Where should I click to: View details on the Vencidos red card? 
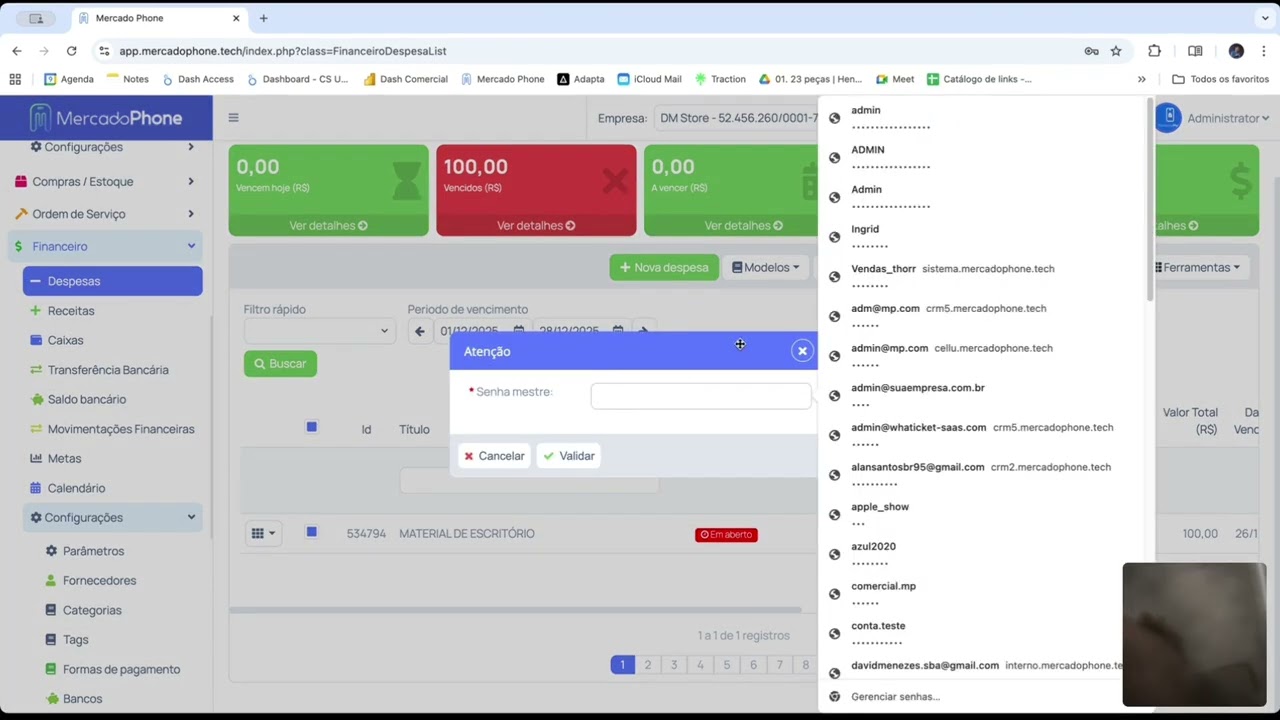(536, 226)
